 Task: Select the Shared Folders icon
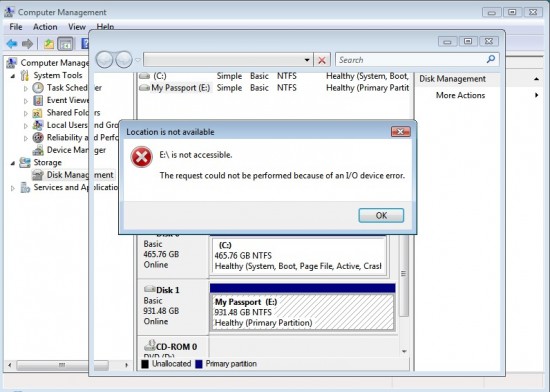(37, 113)
